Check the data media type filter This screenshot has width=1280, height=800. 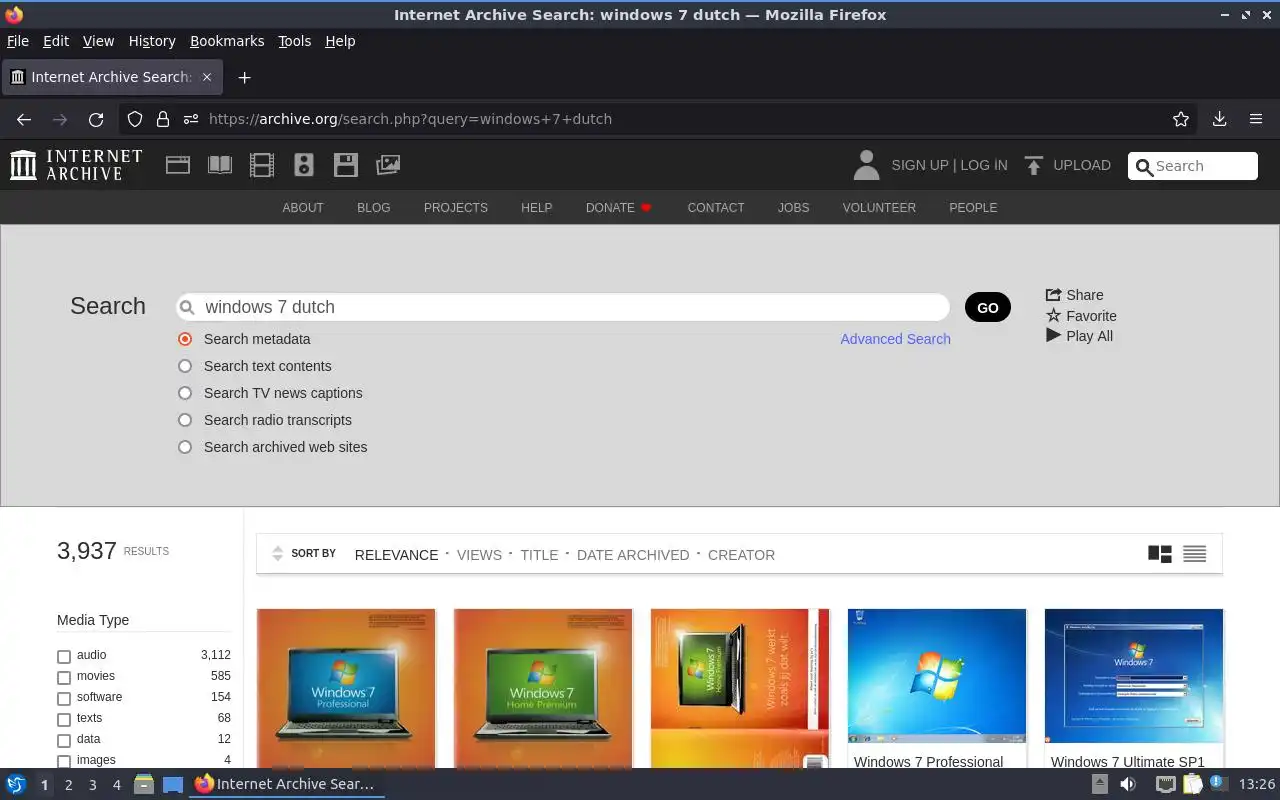[64, 741]
